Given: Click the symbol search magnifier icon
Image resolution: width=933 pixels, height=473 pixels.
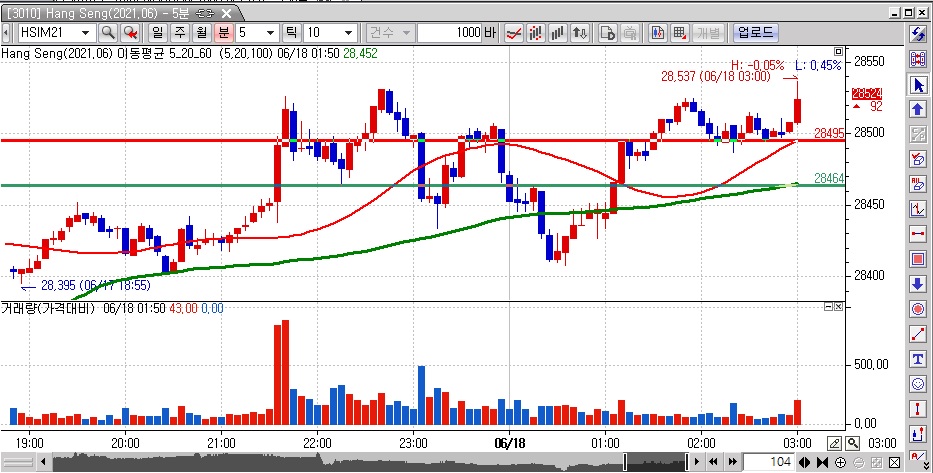Looking at the screenshot, I should click(107, 33).
